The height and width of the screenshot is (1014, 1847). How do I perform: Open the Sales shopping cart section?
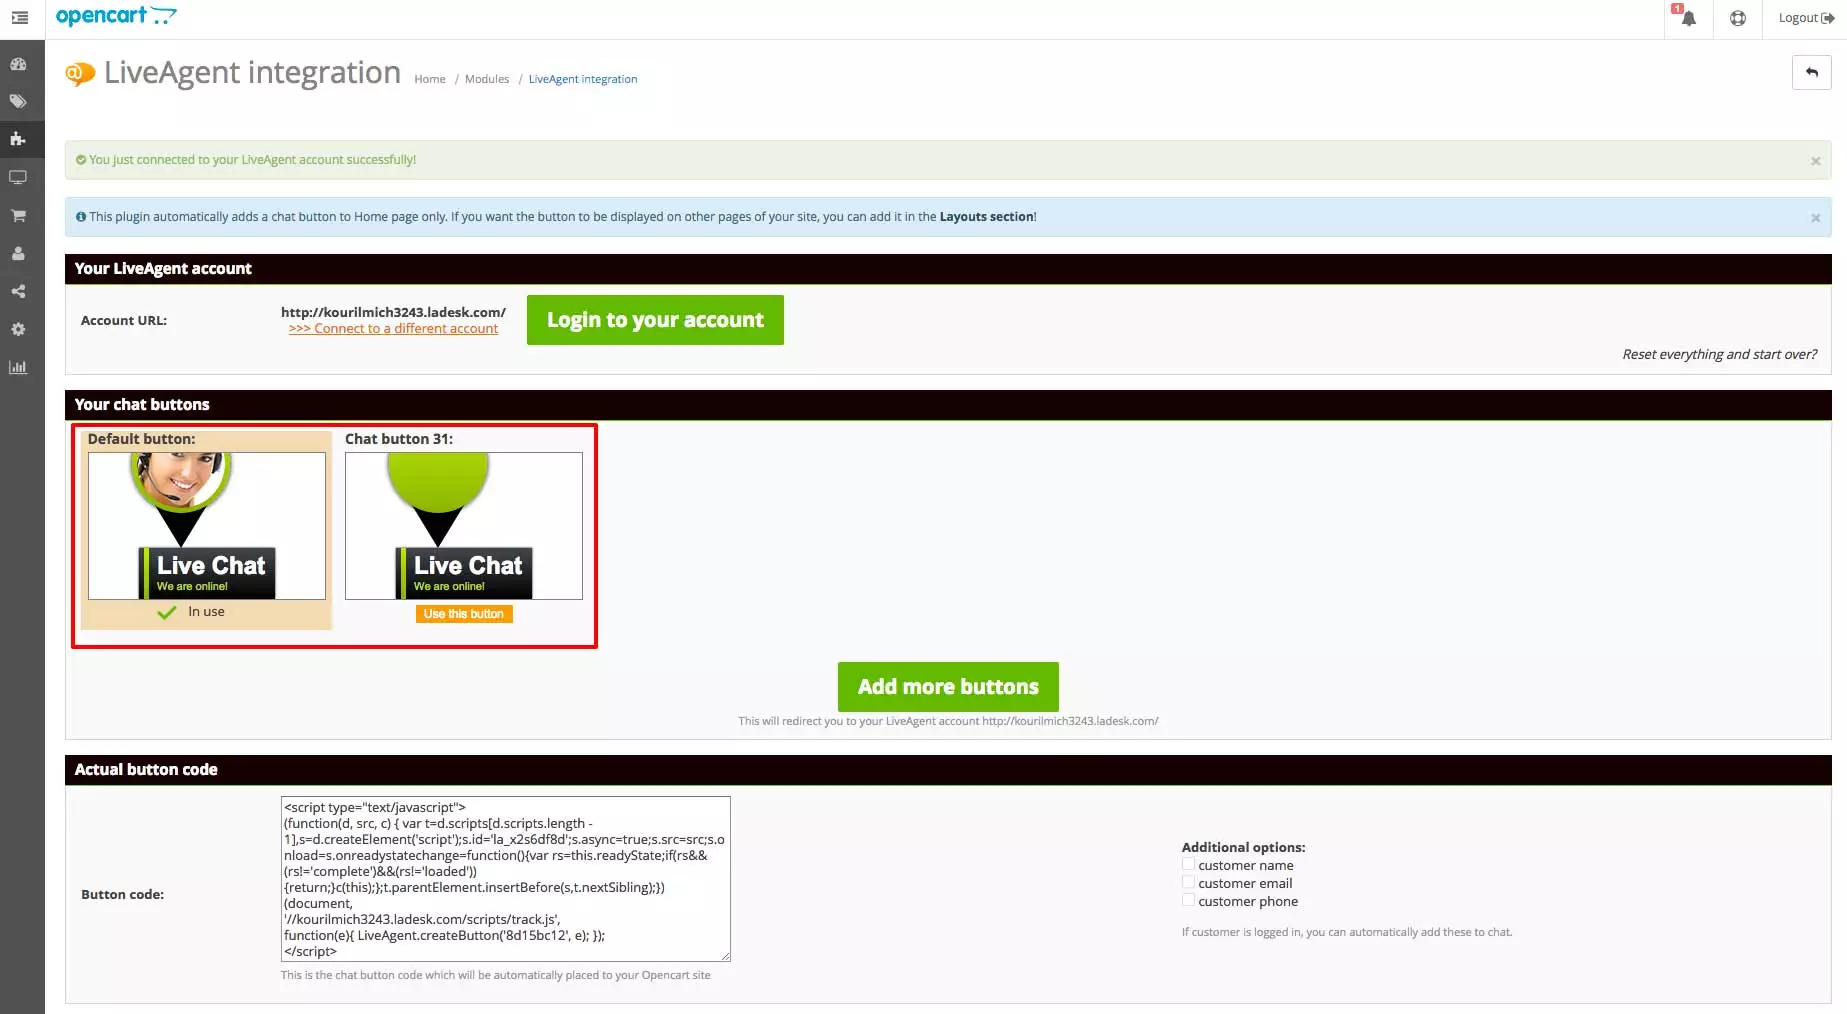coord(19,215)
